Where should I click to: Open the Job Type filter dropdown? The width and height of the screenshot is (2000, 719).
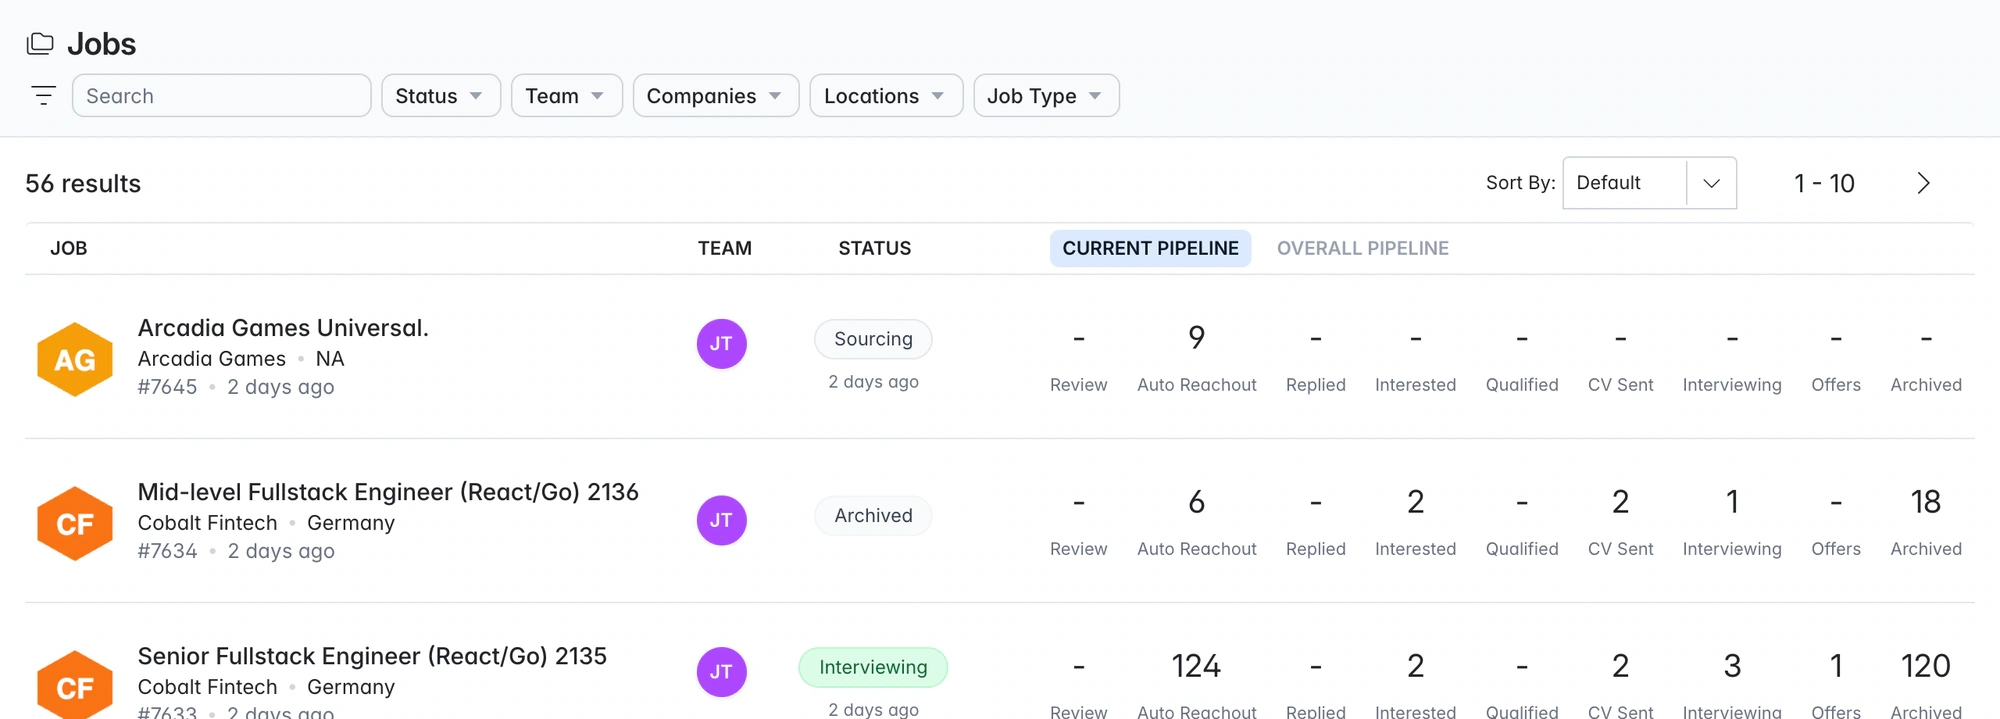(x=1046, y=96)
